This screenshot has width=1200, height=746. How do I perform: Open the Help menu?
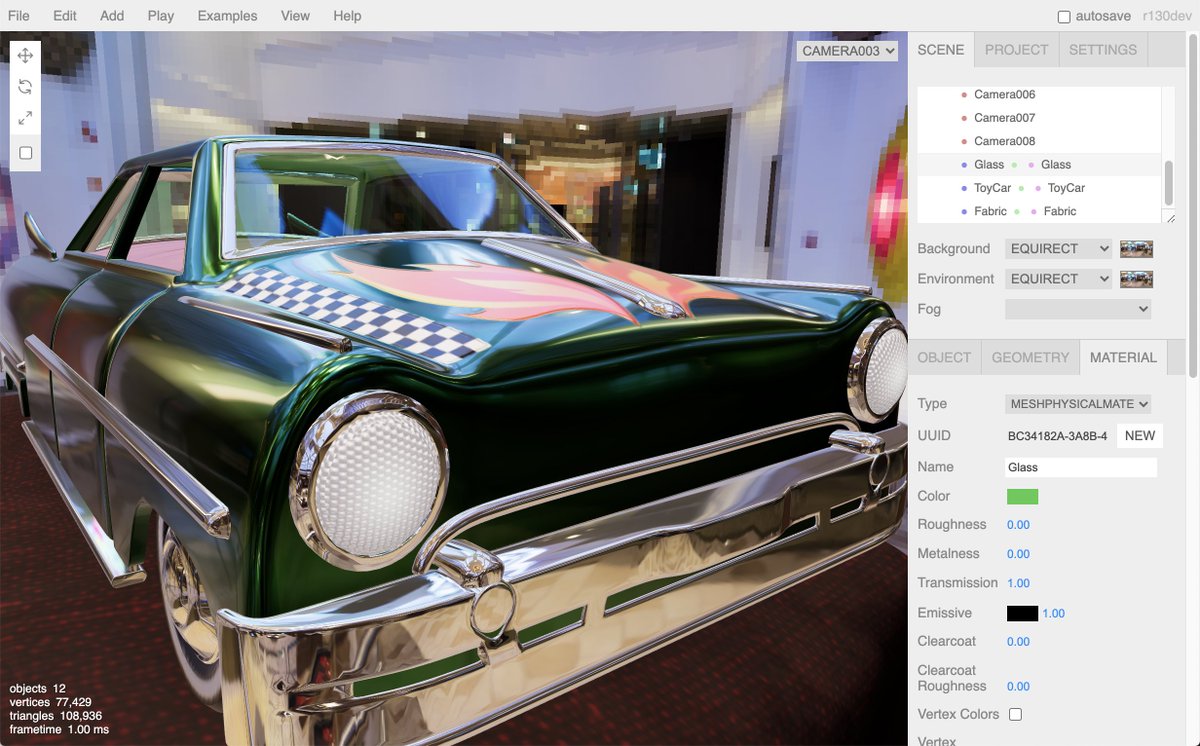pyautogui.click(x=347, y=16)
